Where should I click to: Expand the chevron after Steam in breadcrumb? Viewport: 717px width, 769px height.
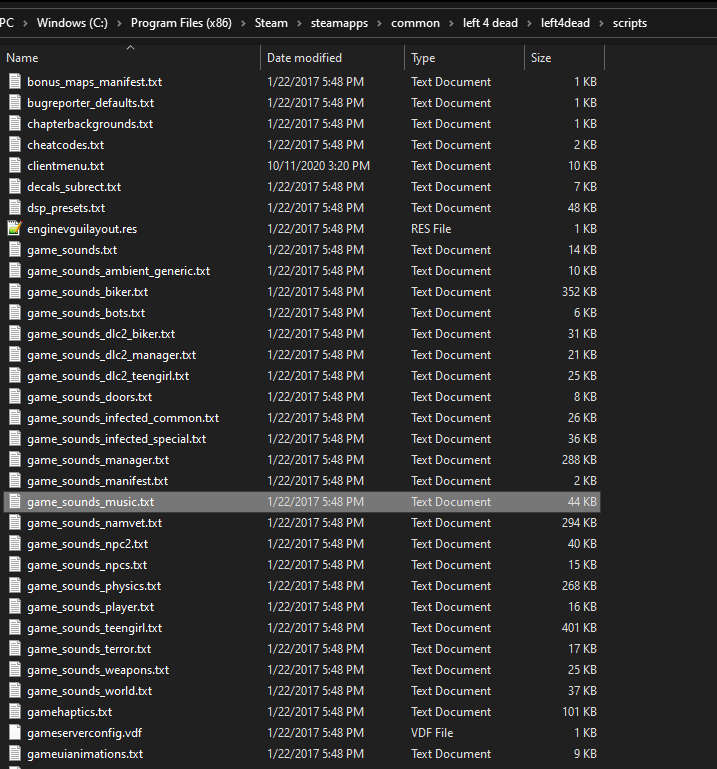pyautogui.click(x=299, y=24)
